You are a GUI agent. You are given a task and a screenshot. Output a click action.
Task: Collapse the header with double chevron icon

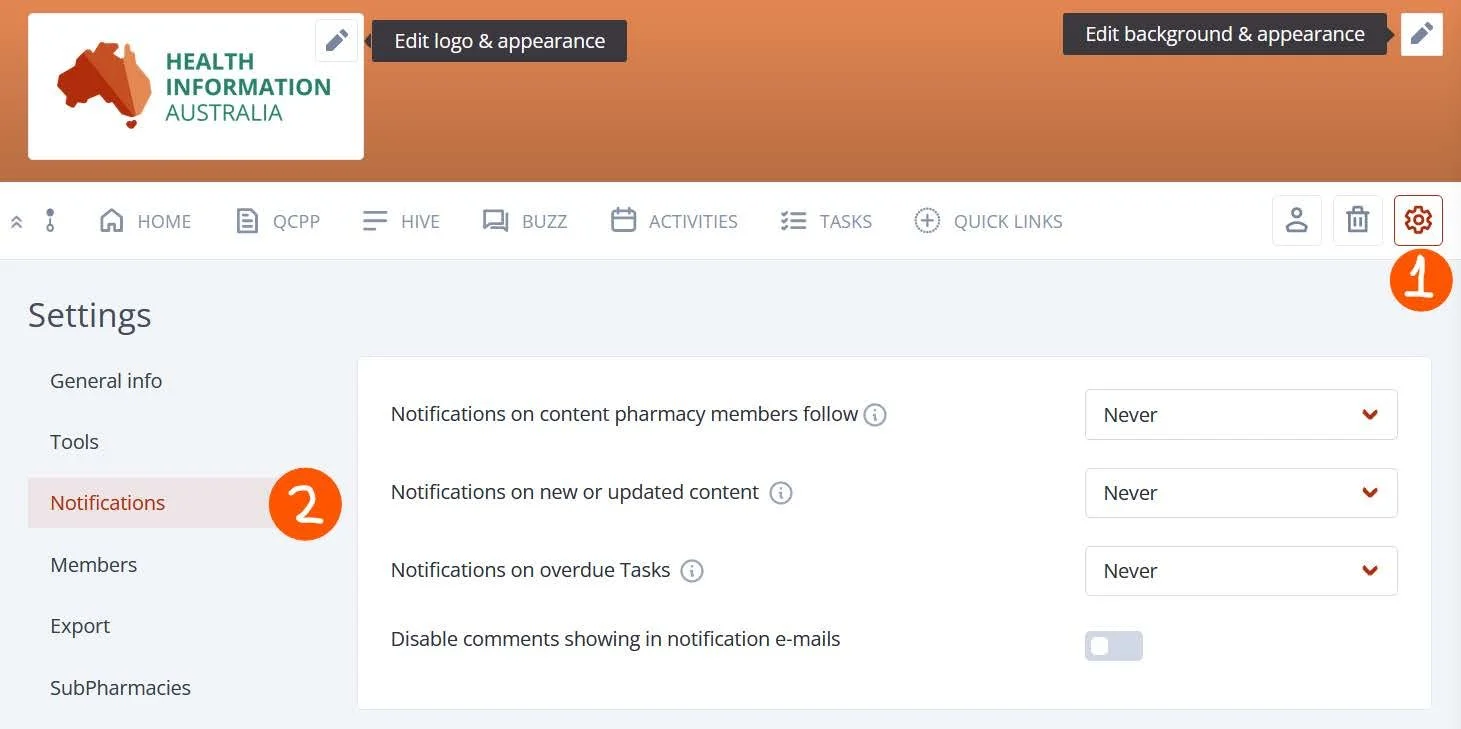click(x=17, y=222)
